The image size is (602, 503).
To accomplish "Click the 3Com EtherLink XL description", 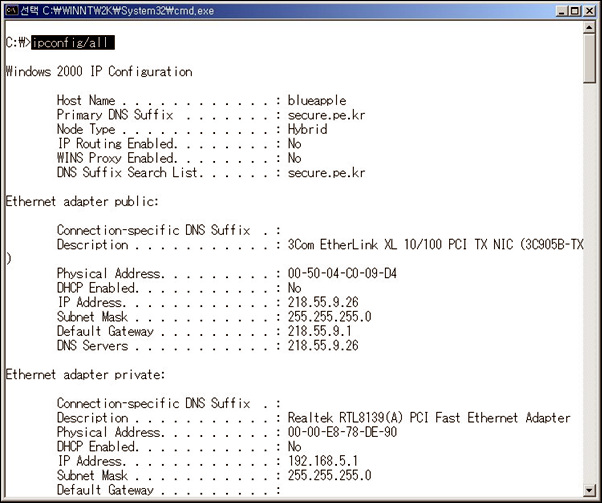I will coord(435,245).
